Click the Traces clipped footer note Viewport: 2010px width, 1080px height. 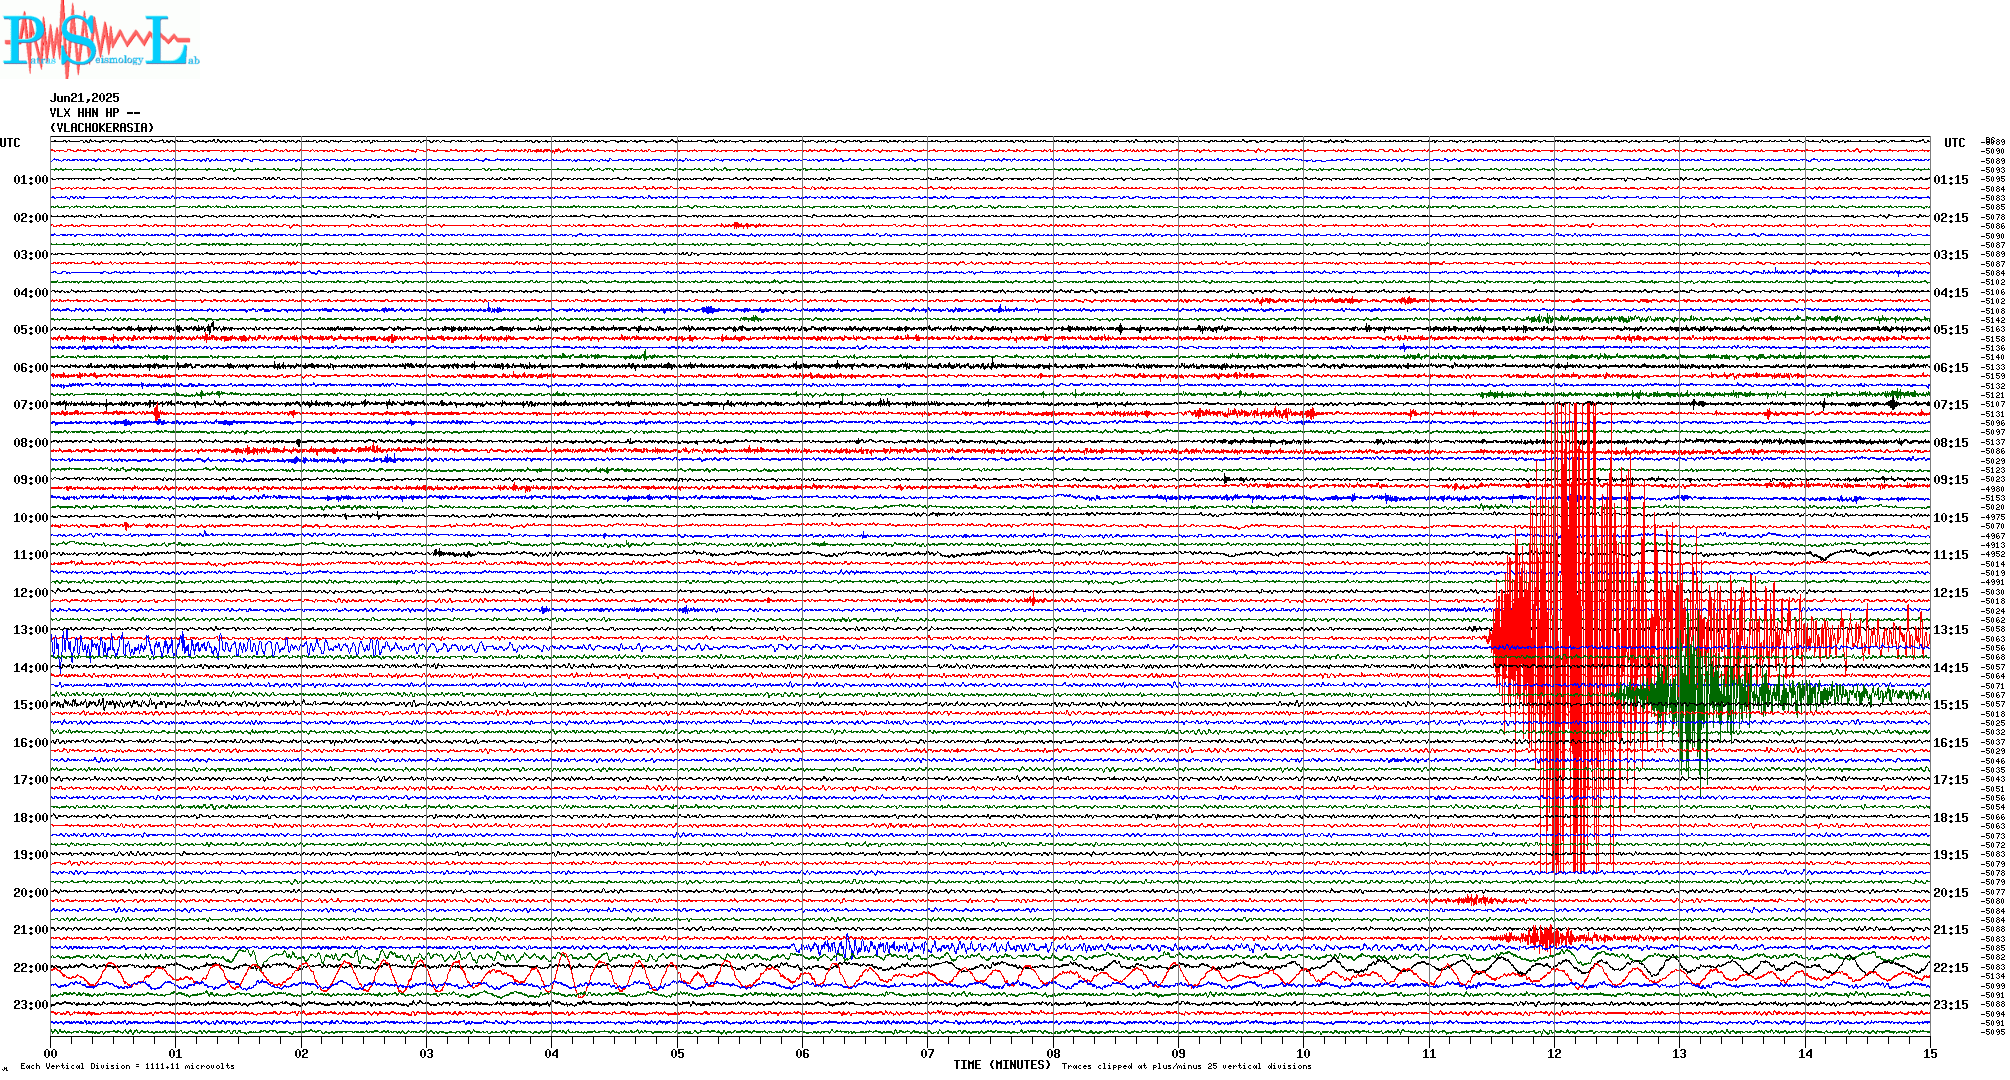(1186, 1066)
